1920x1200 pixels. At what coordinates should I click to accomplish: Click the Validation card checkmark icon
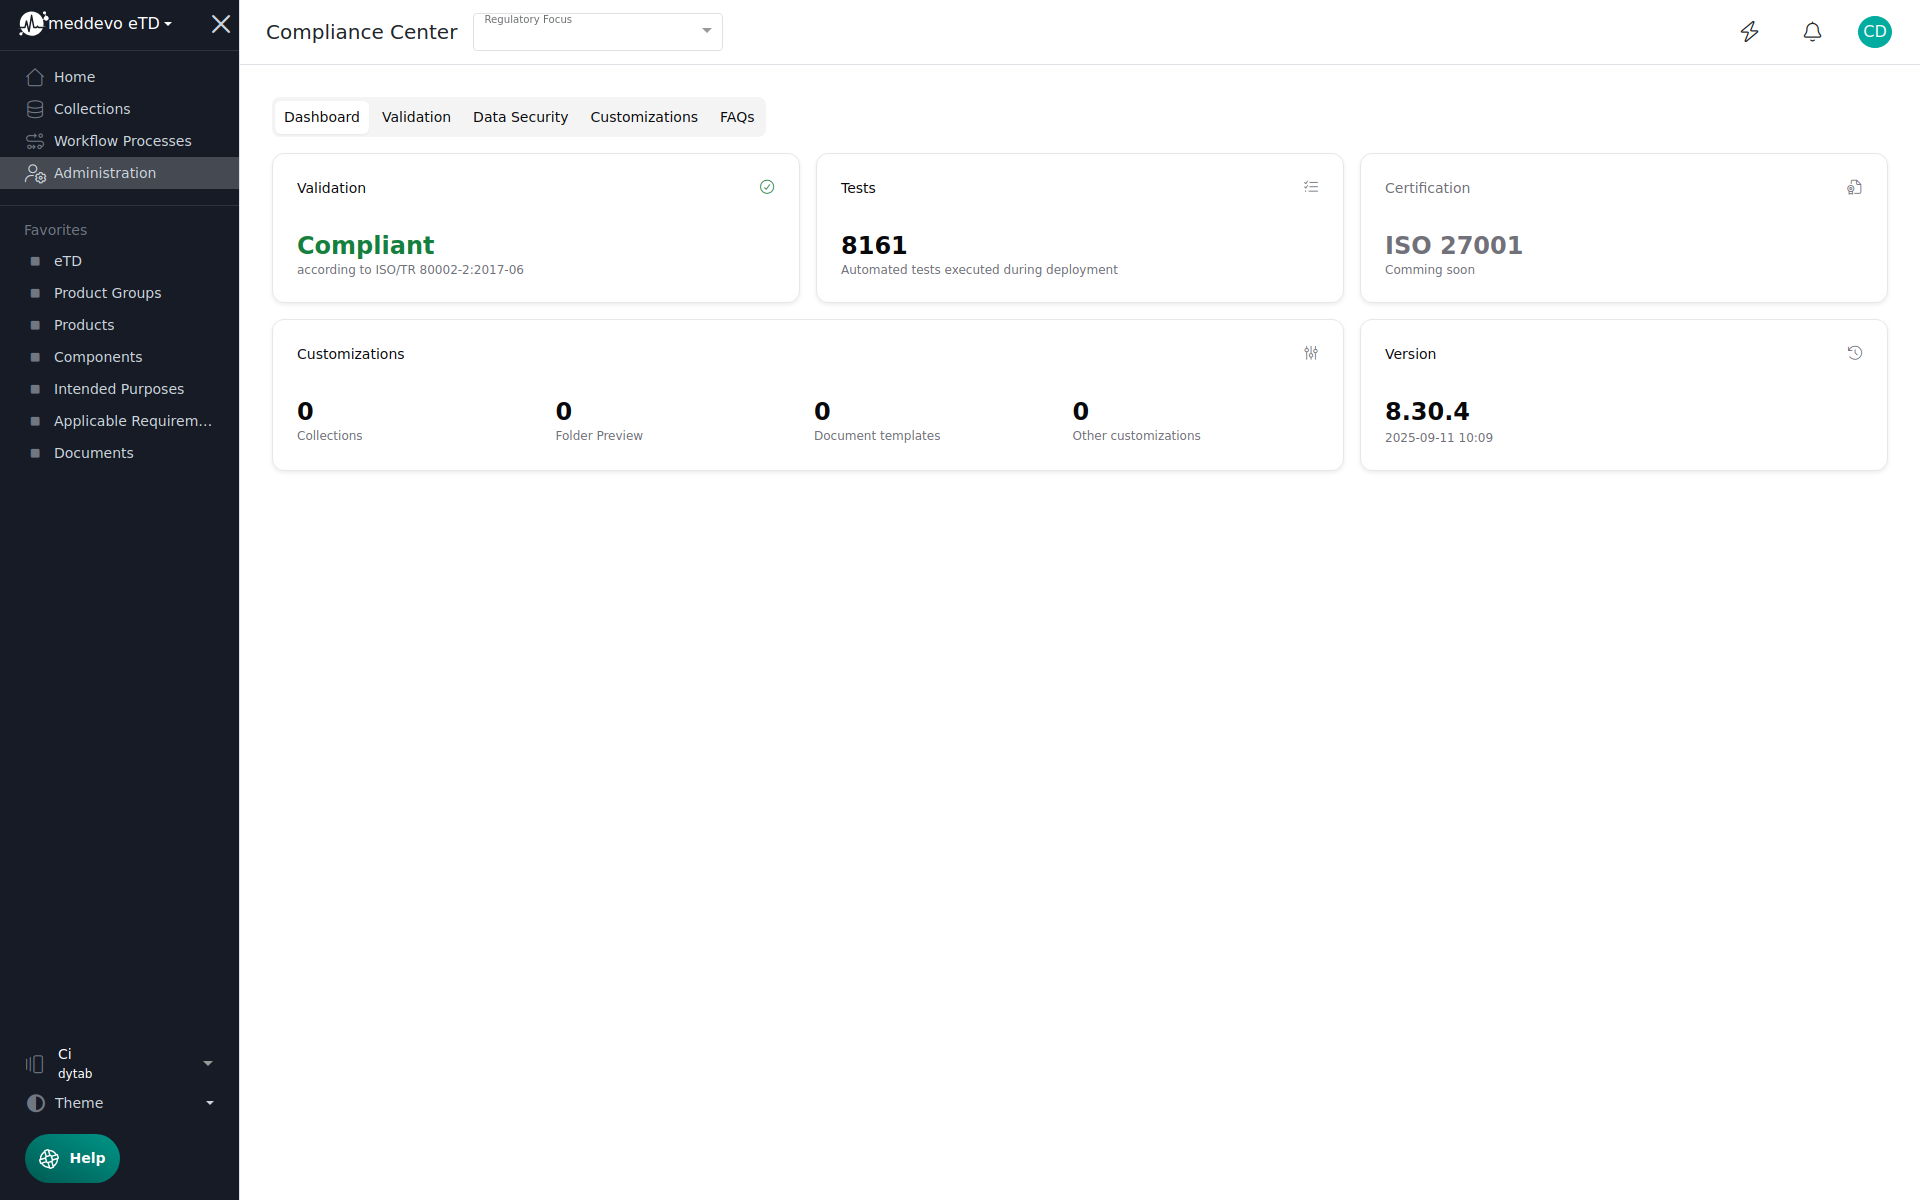767,187
